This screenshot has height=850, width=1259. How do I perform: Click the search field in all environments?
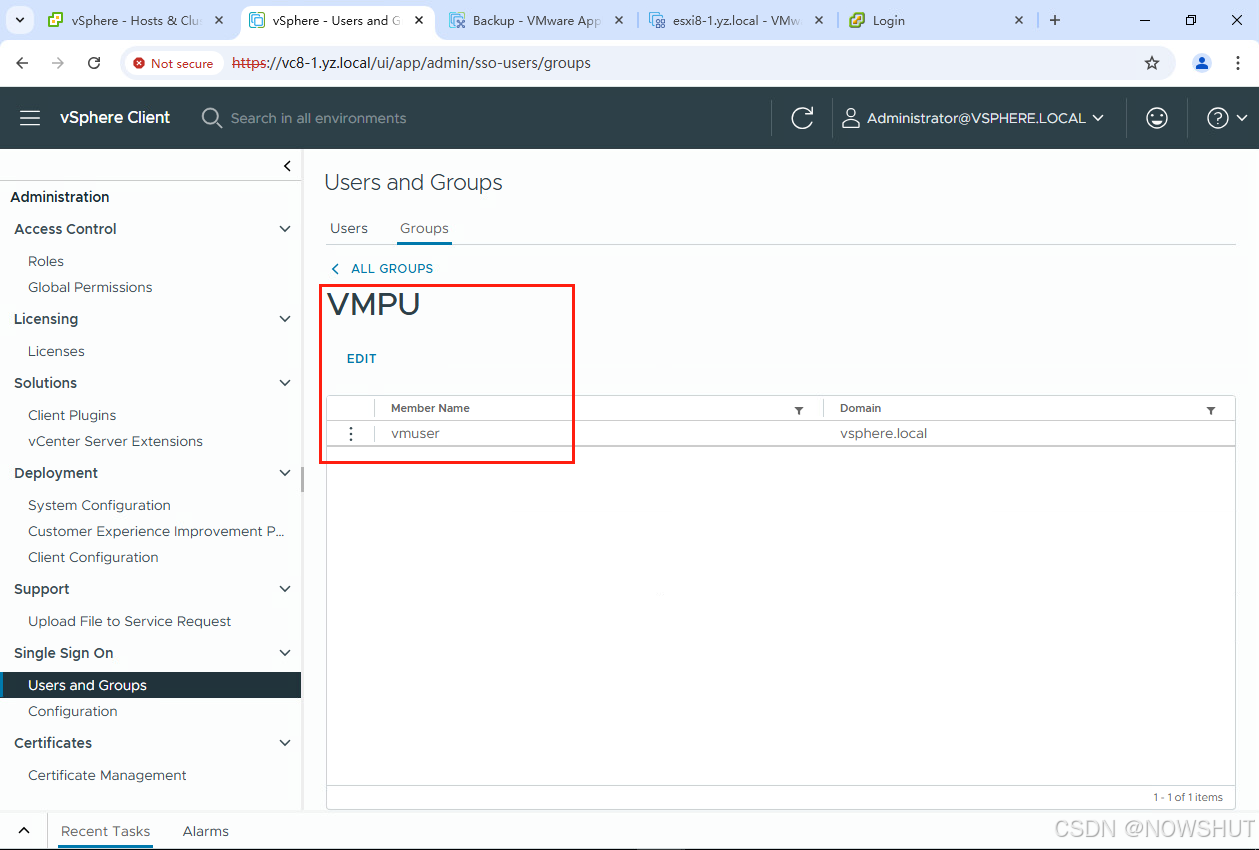(x=318, y=118)
